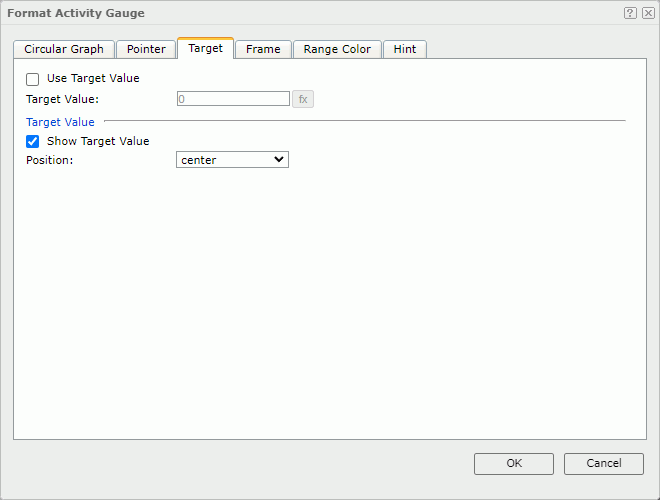Open the Frame tab

tap(263, 49)
